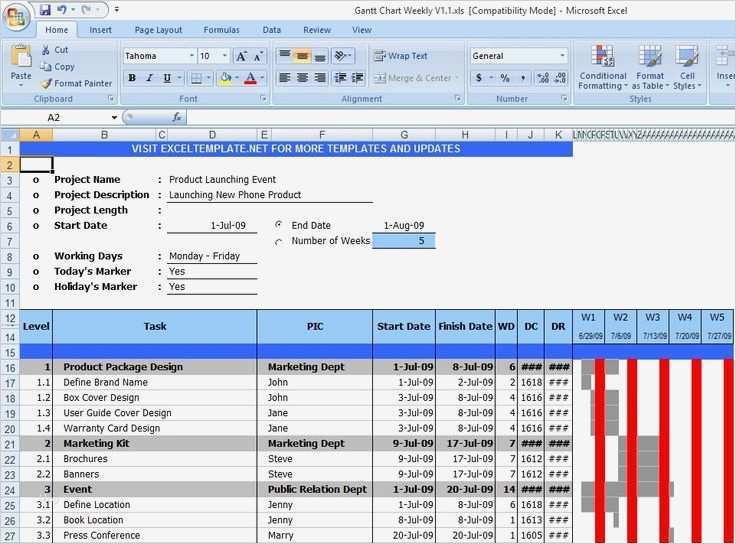Open Merge & Center dropdown arrow
The height and width of the screenshot is (544, 736).
[457, 78]
